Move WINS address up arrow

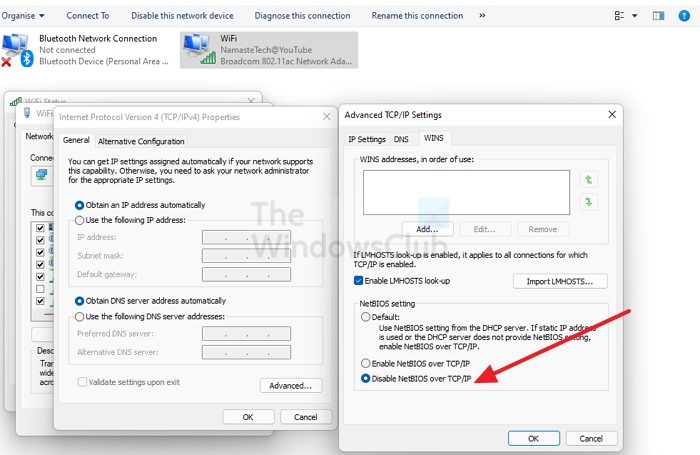coord(588,179)
